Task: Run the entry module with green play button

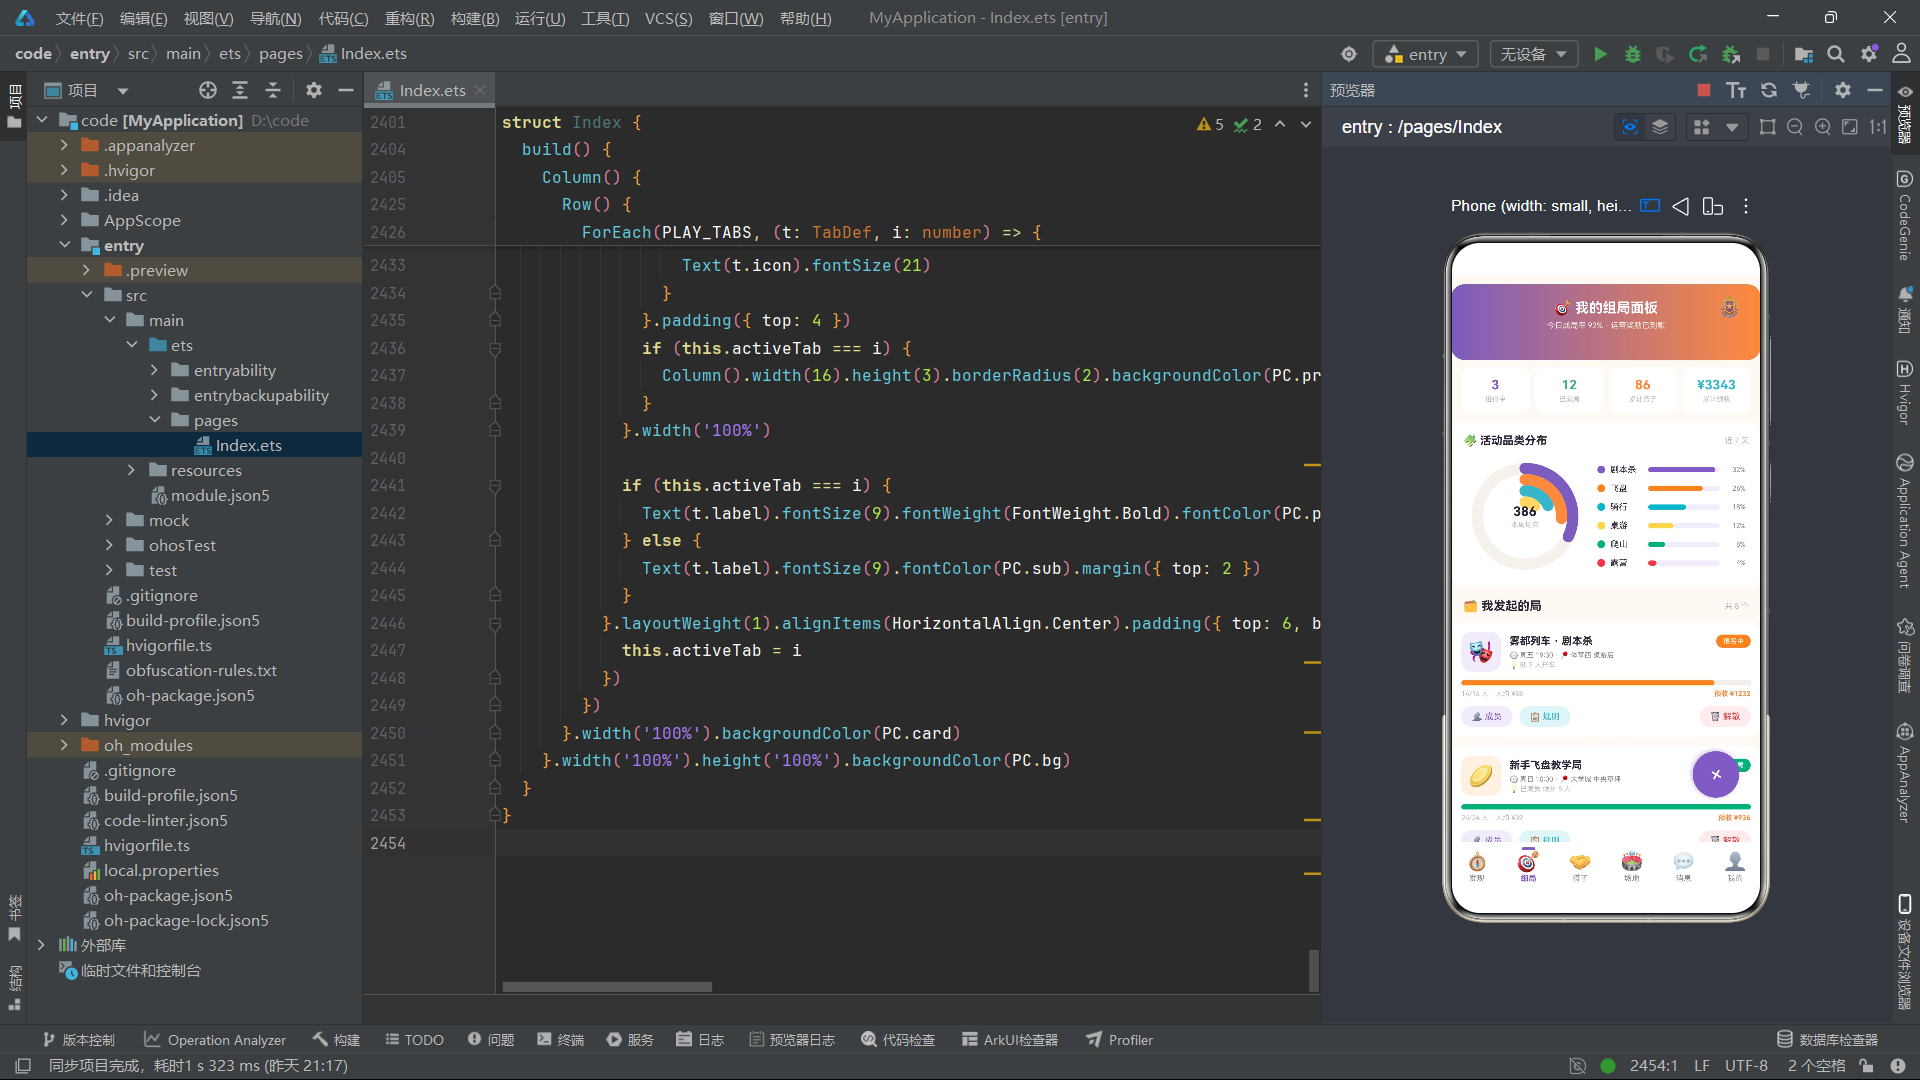Action: (1600, 54)
